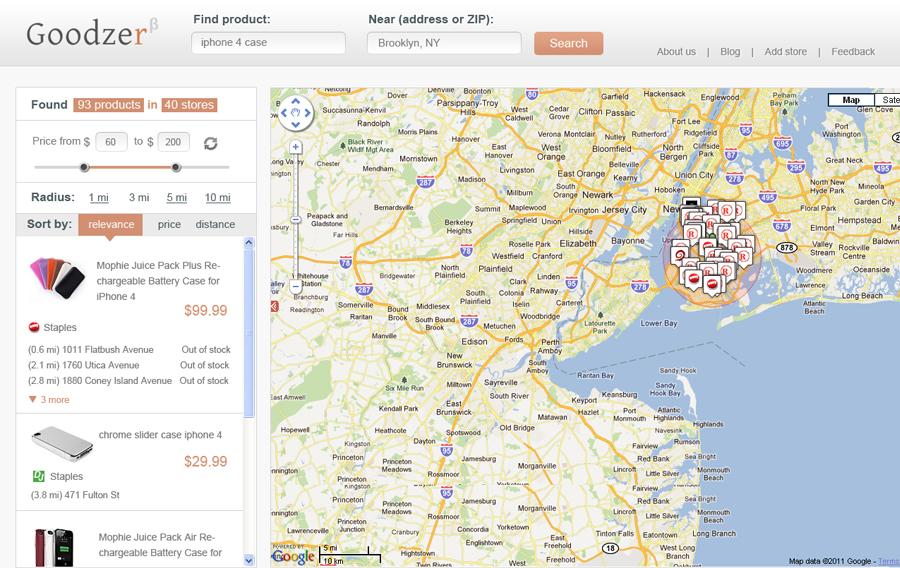Open the chrome slider case thumbnail
Screen dimensions: 900x568
[x=61, y=443]
